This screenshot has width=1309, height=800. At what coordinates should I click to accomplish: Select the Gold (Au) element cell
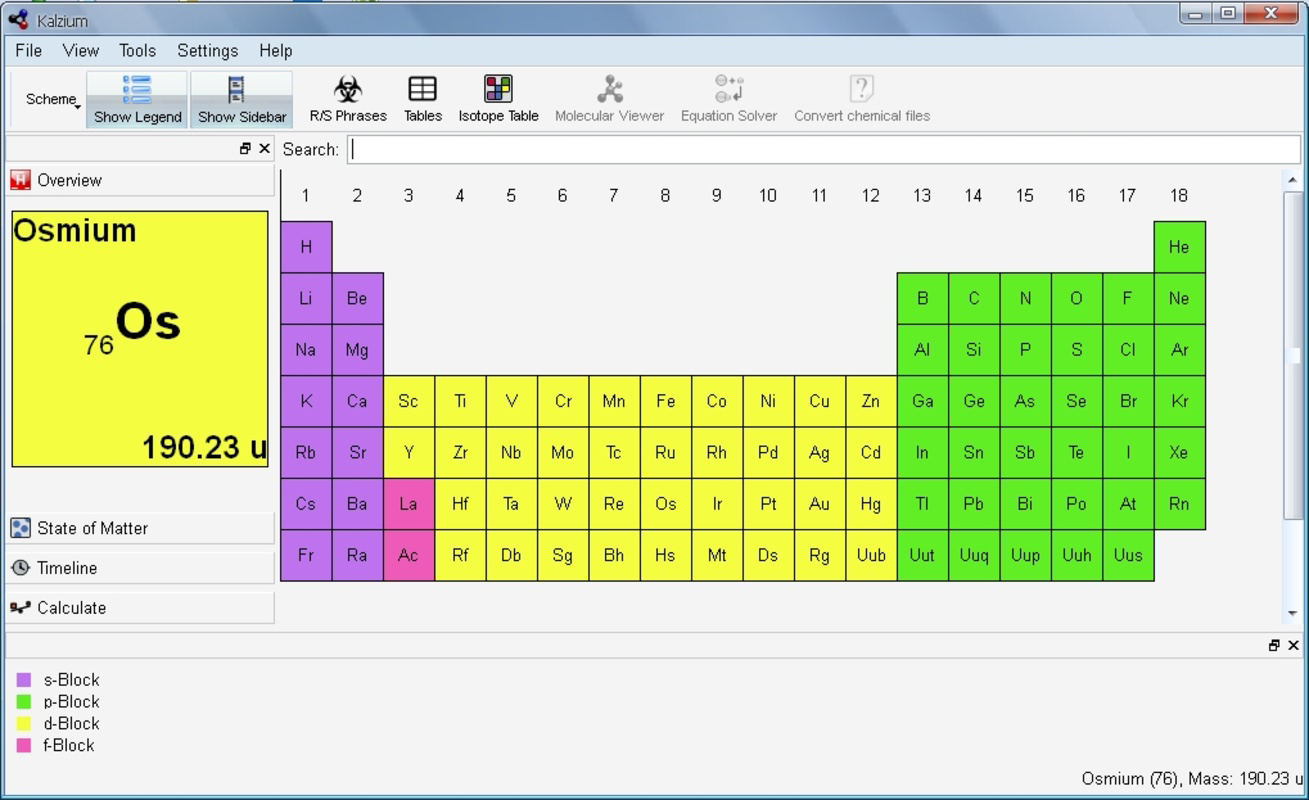819,504
